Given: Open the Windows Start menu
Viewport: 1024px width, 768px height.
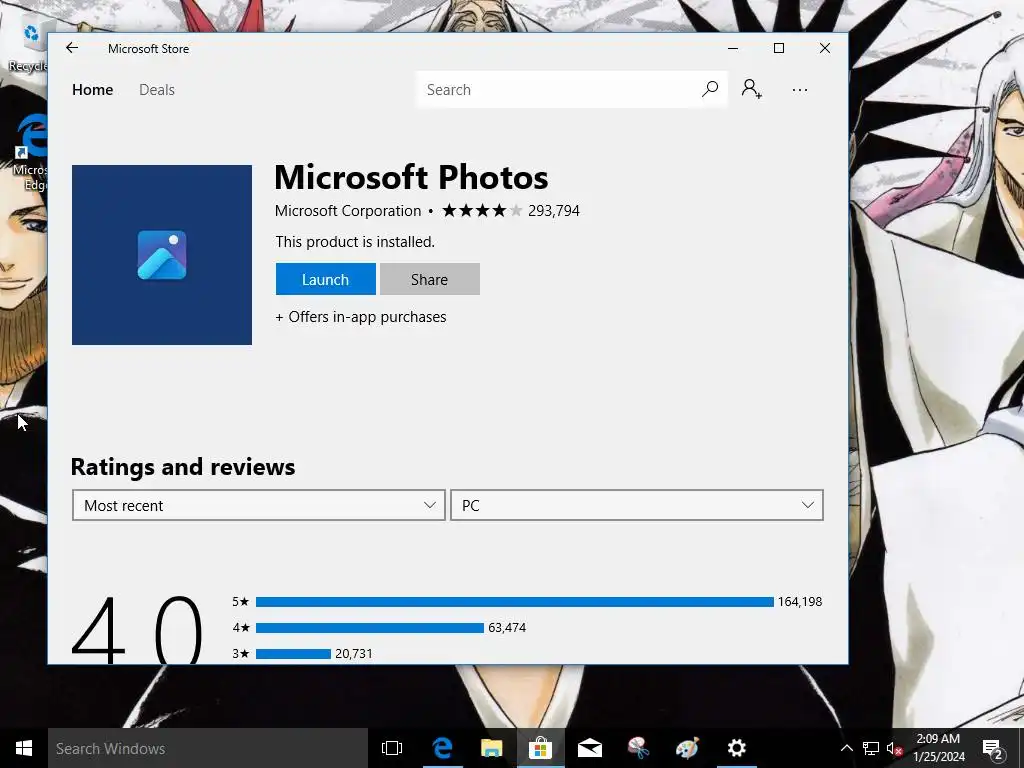Looking at the screenshot, I should [24, 748].
